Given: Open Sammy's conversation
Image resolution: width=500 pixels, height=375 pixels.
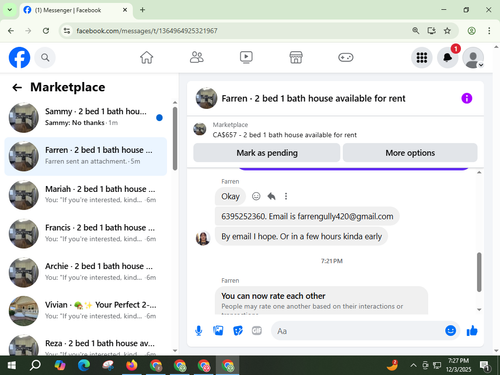Looking at the screenshot, I should tap(86, 117).
